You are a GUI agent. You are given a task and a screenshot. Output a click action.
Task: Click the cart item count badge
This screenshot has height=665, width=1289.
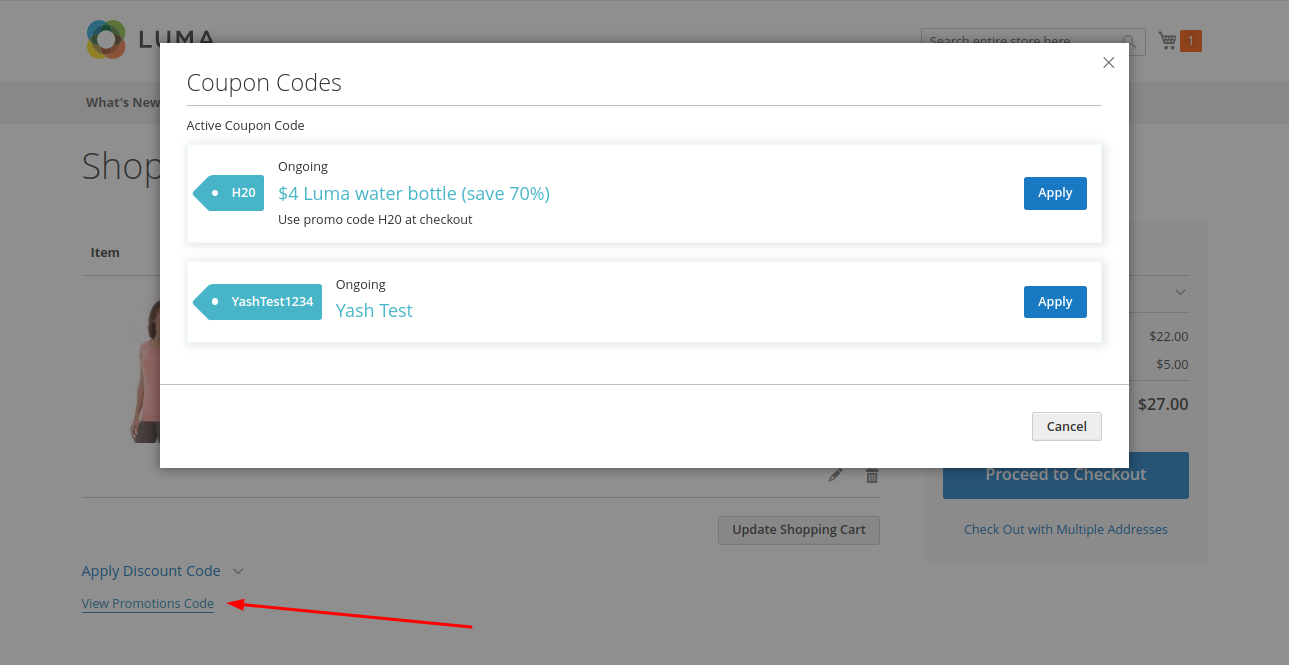tap(1190, 41)
